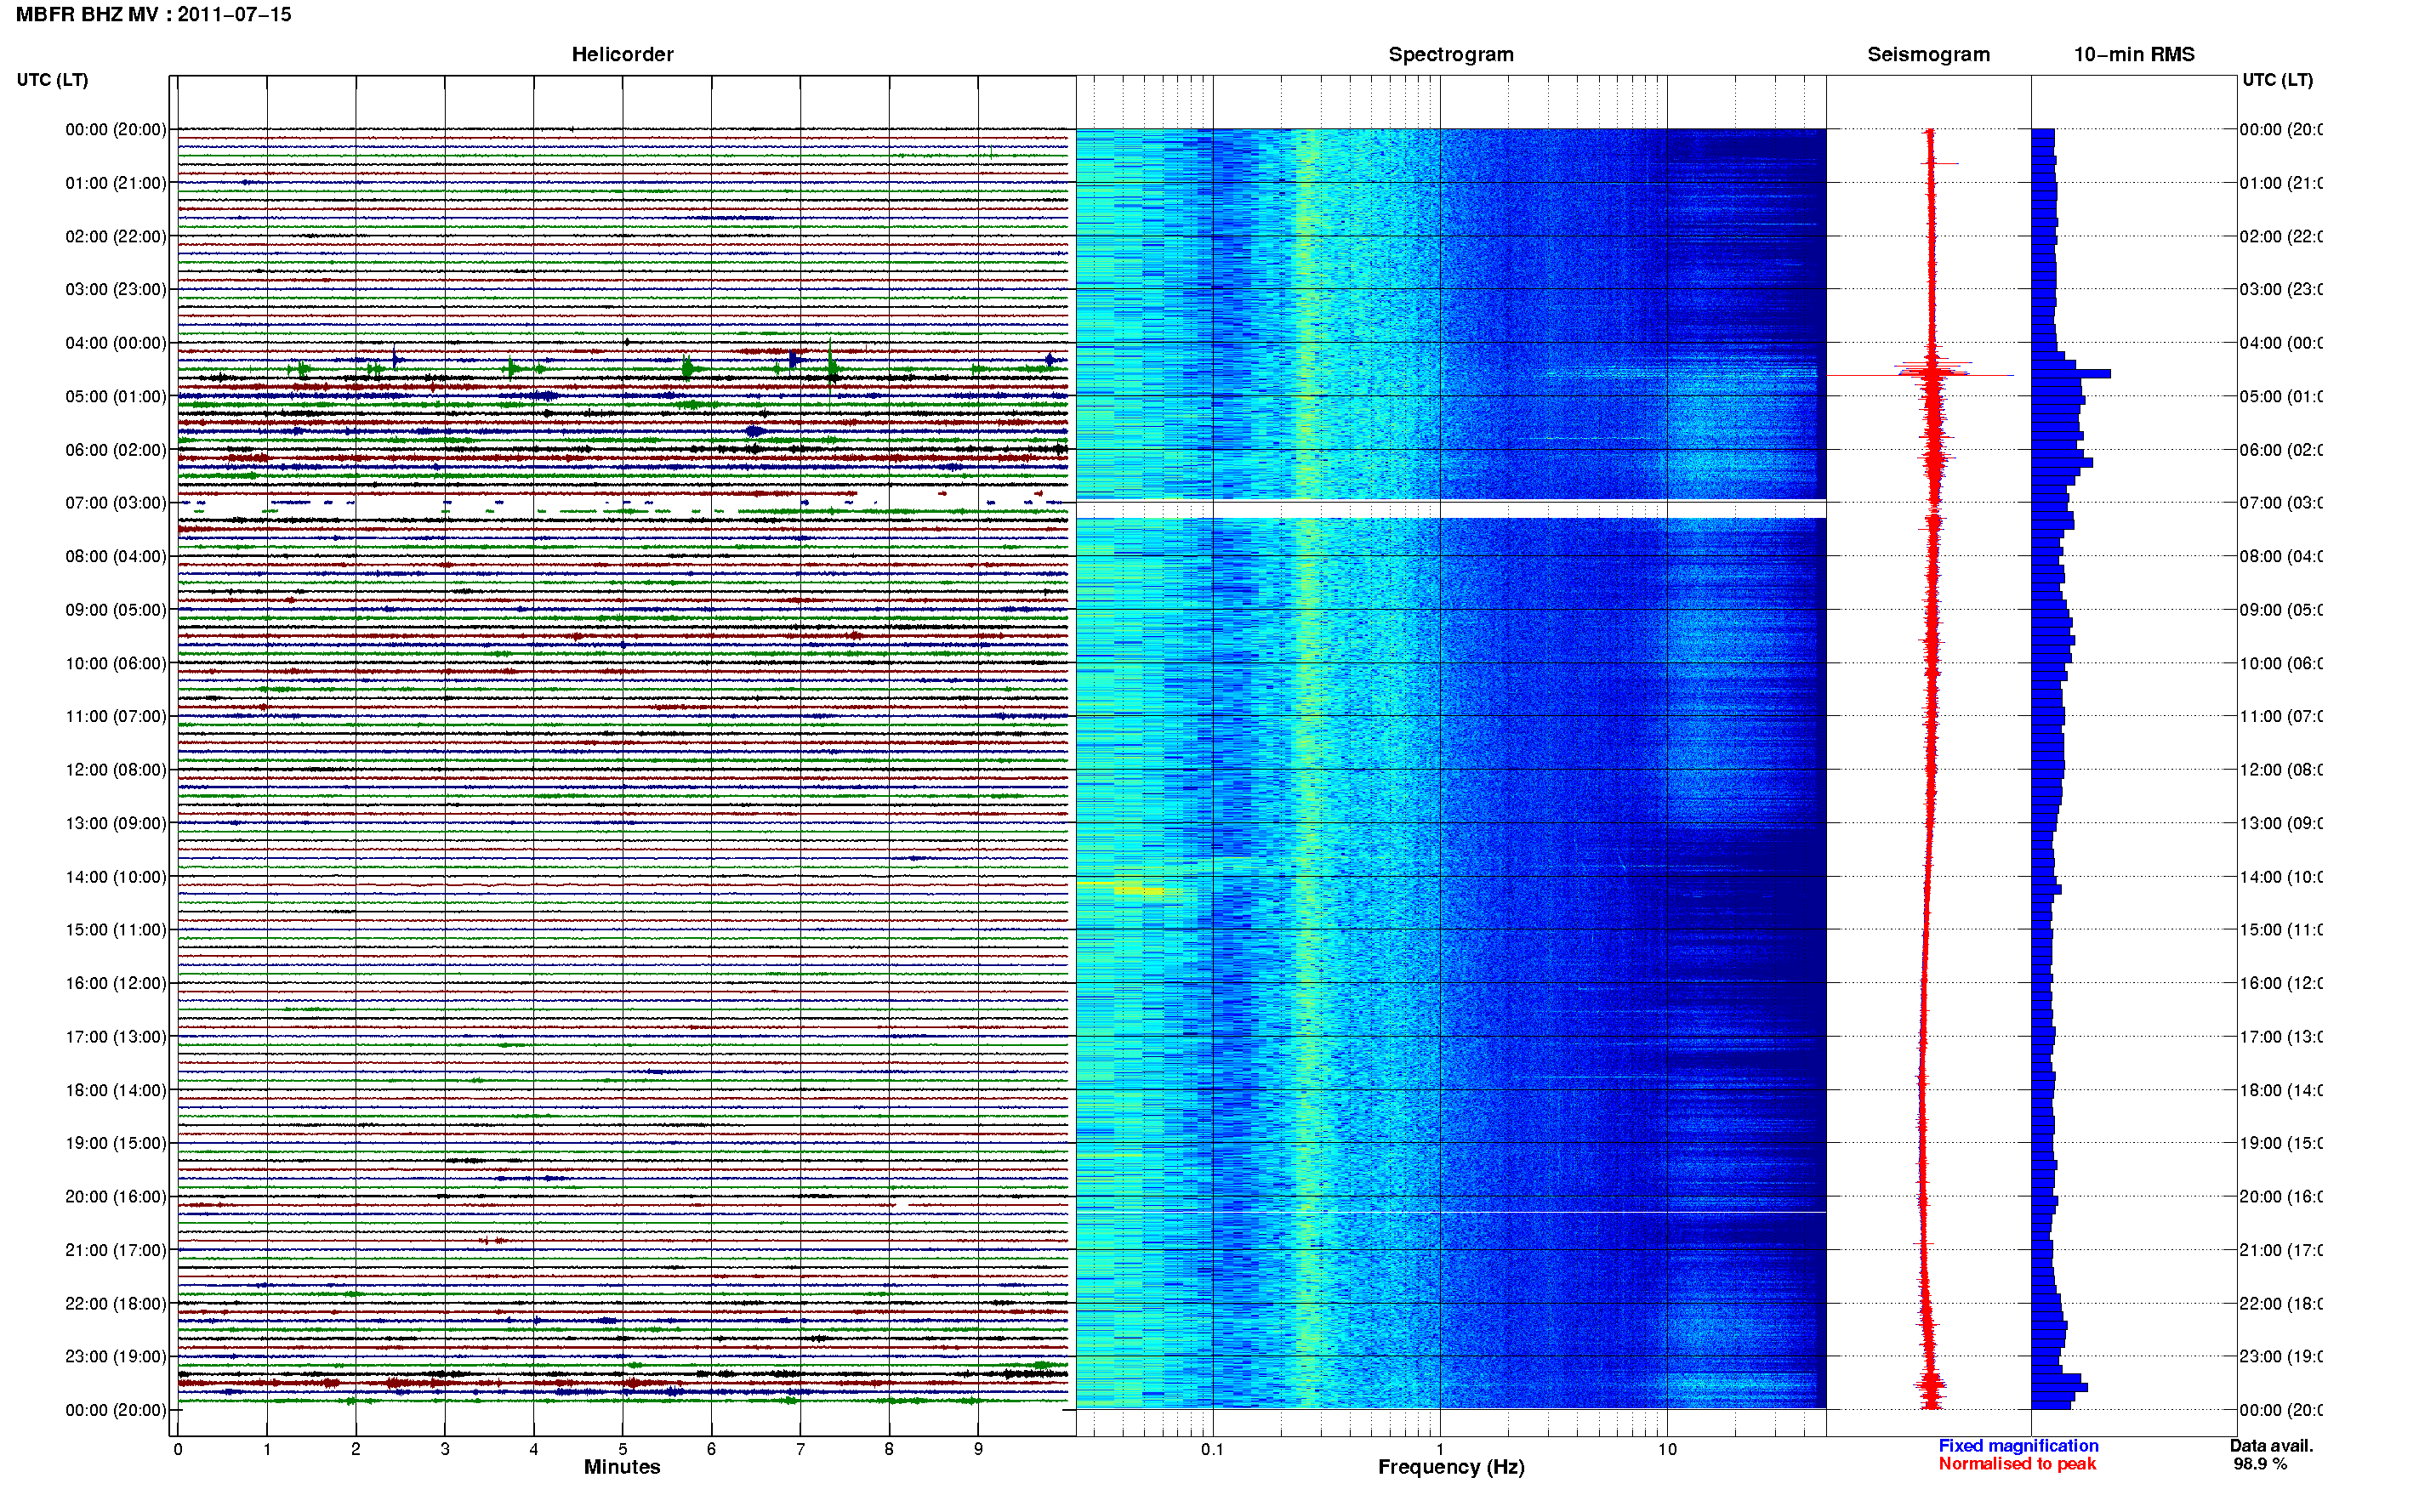Click the 'Helicorder' panel heading

tap(622, 54)
